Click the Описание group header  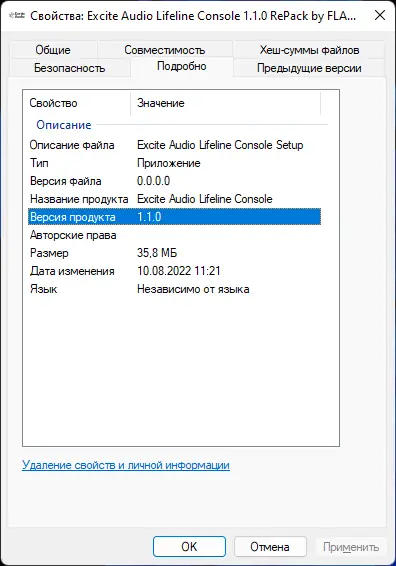click(x=64, y=125)
